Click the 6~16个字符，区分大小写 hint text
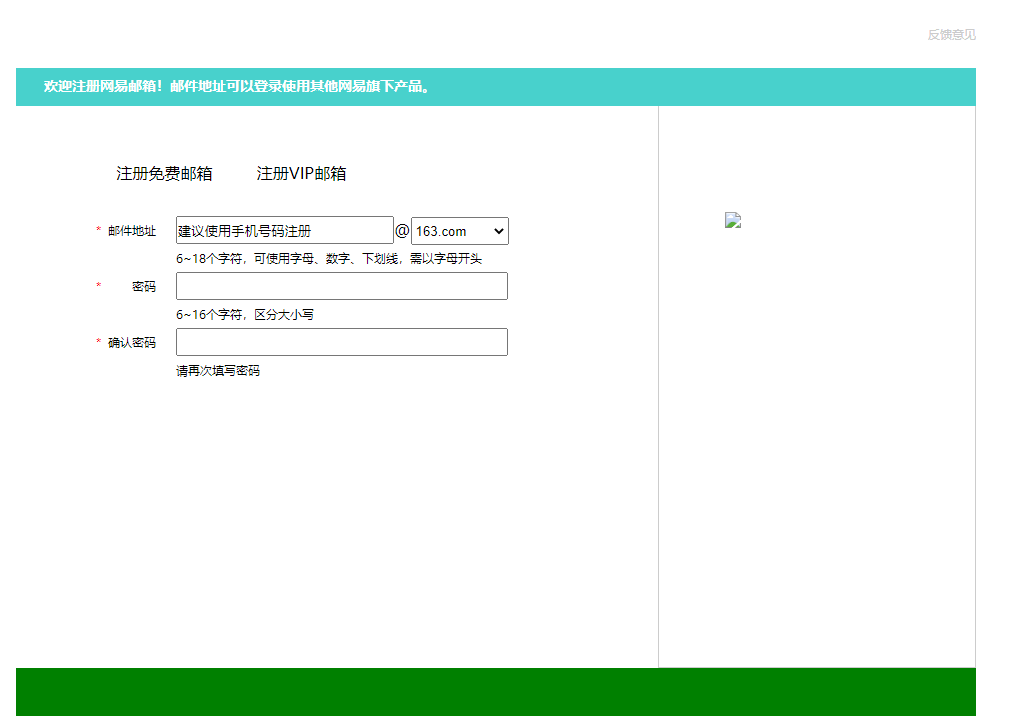1018x728 pixels. (x=245, y=314)
